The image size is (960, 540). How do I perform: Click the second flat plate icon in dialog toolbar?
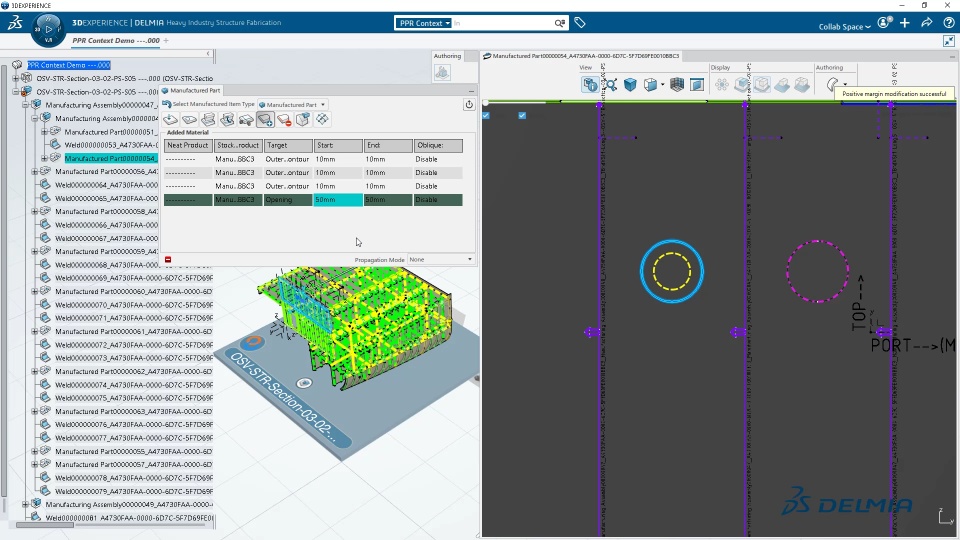(189, 119)
